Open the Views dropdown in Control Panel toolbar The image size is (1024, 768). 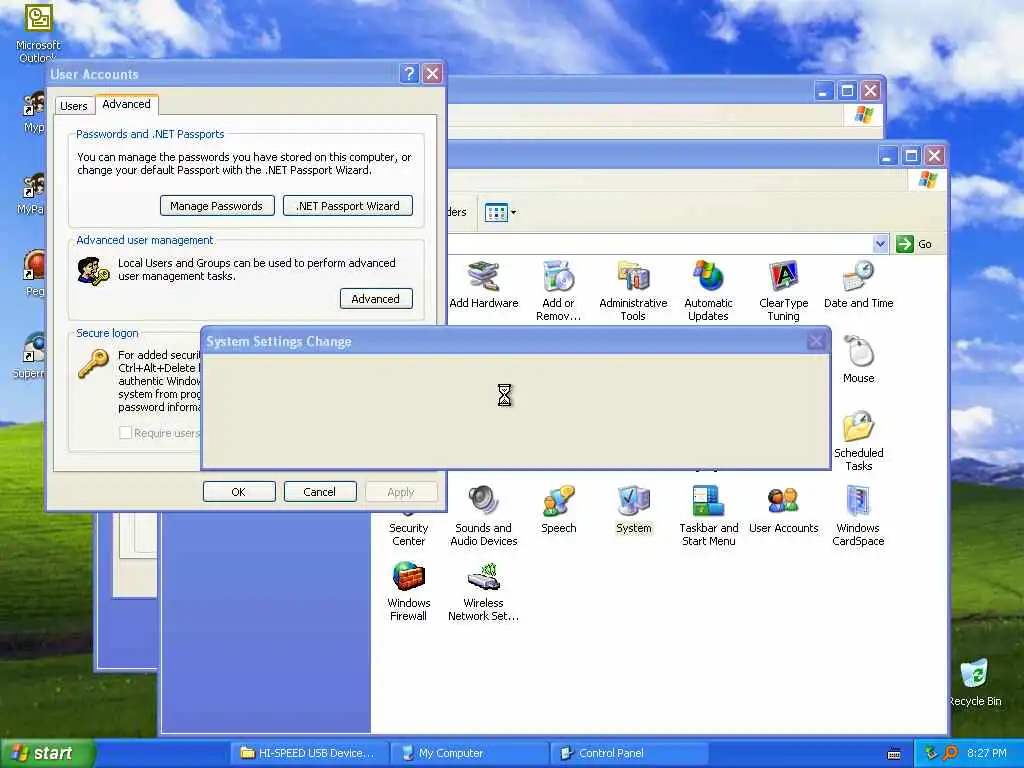(500, 212)
